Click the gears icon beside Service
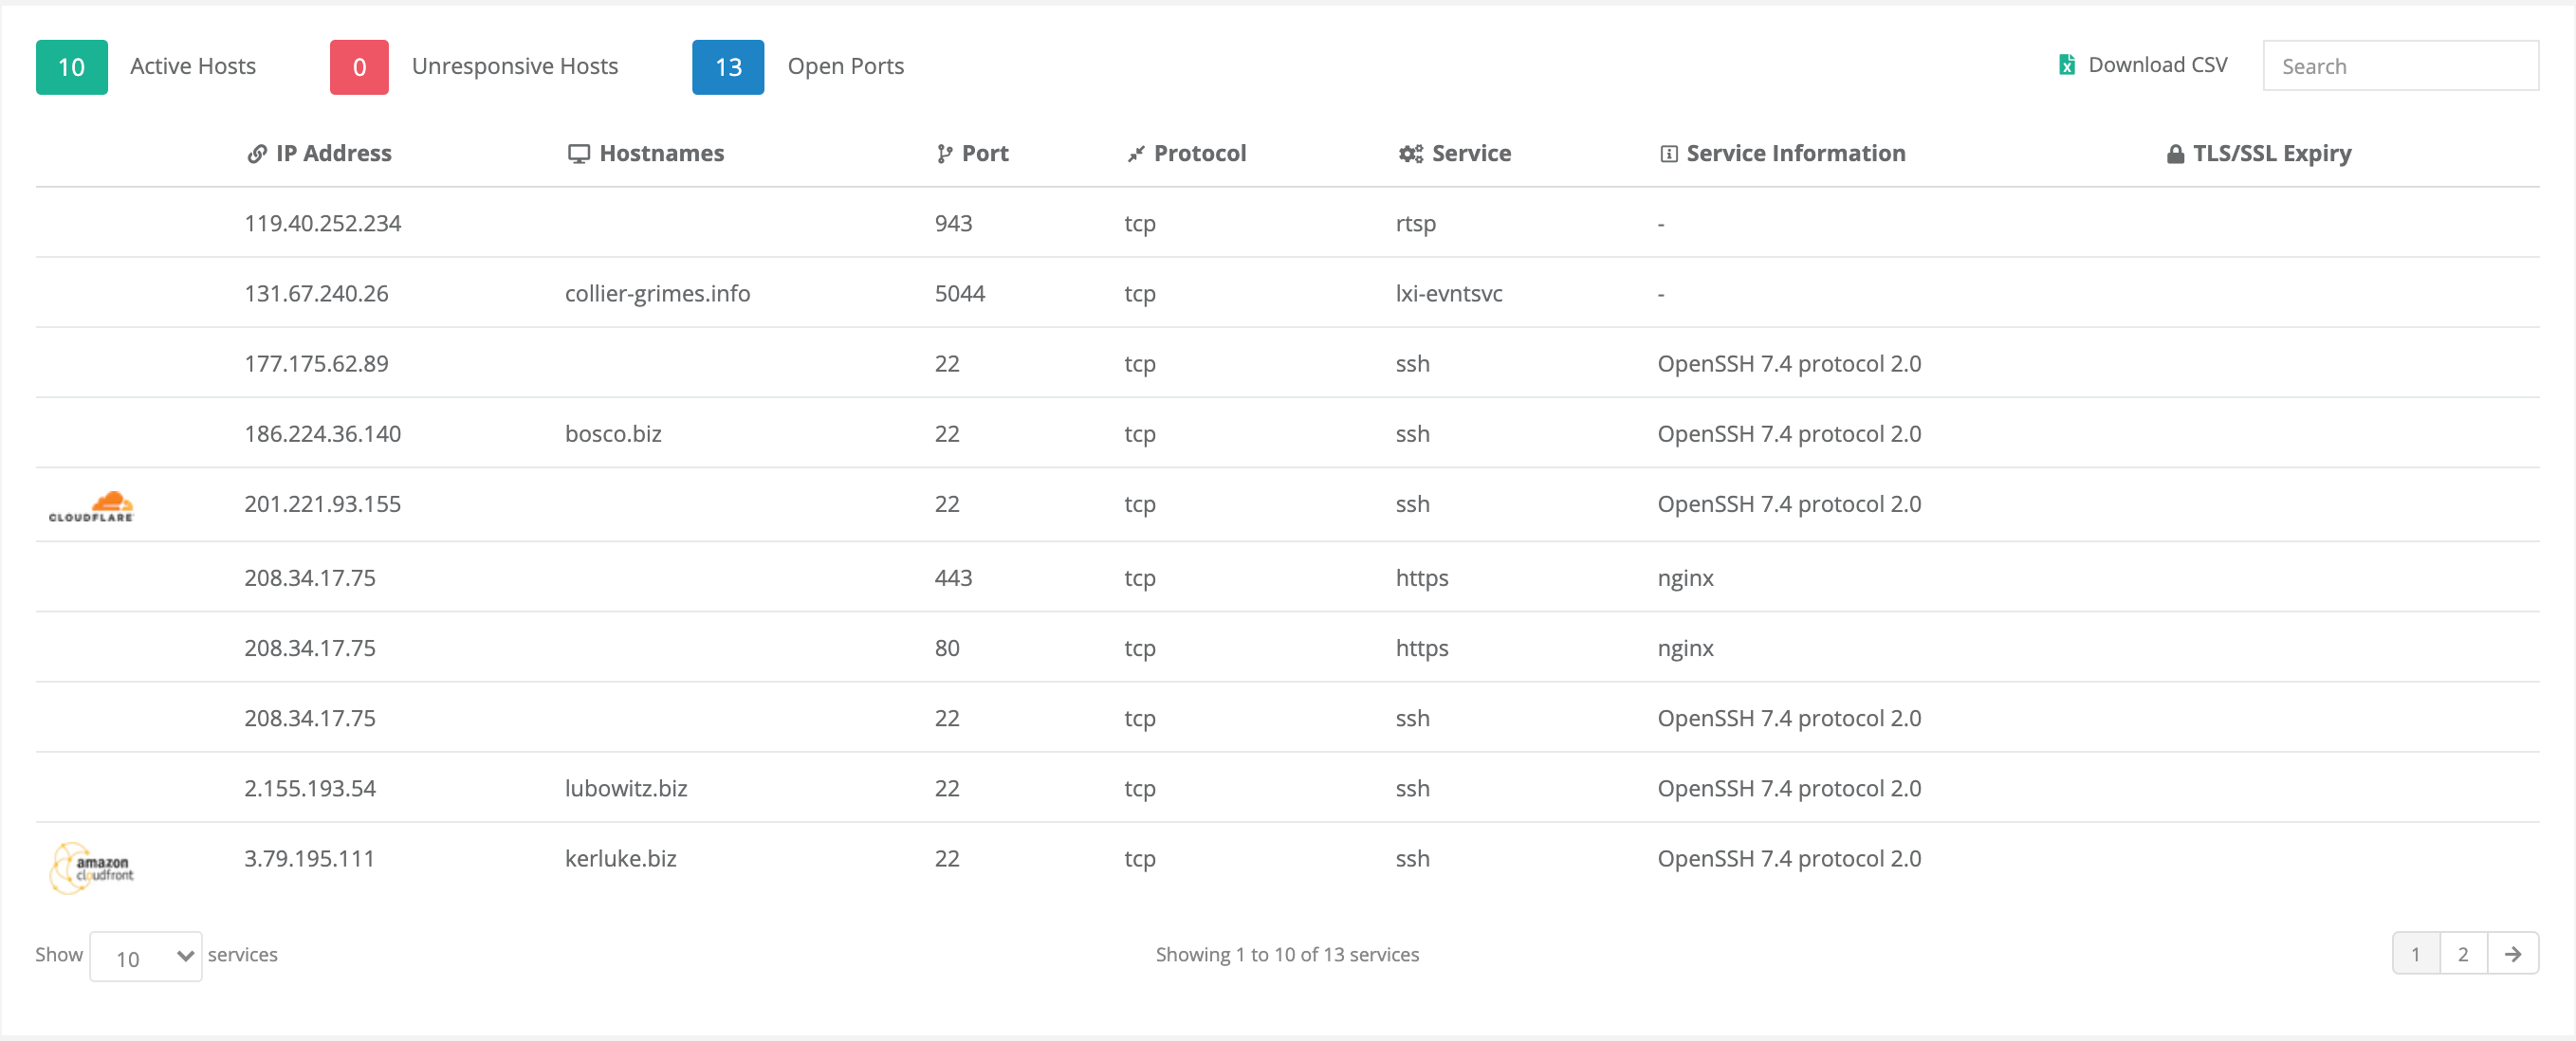This screenshot has height=1041, width=2576. (1410, 154)
